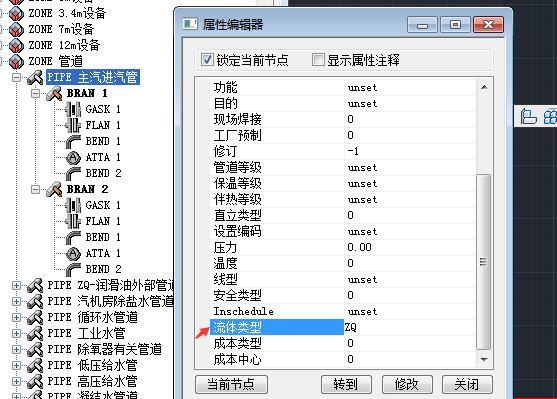Click the FLAN 1 flange icon under BRAN 1

point(73,125)
